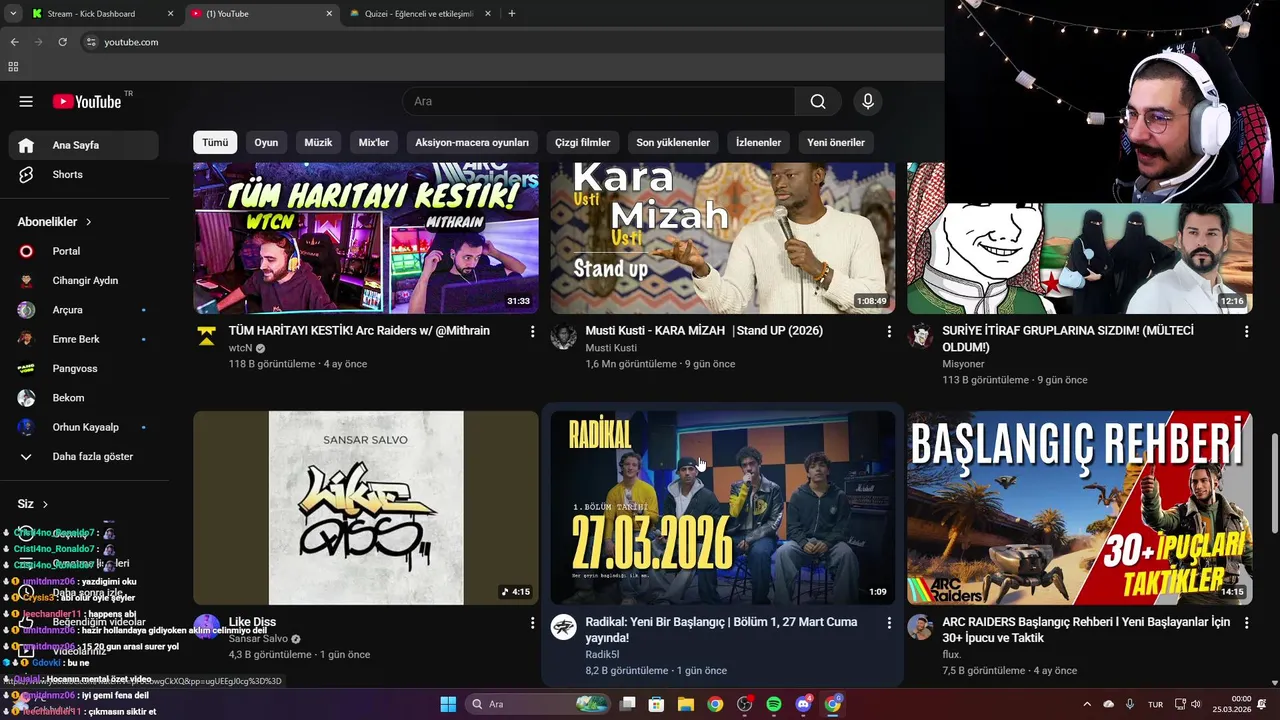
Task: Open the Windows Start menu
Action: click(x=448, y=704)
